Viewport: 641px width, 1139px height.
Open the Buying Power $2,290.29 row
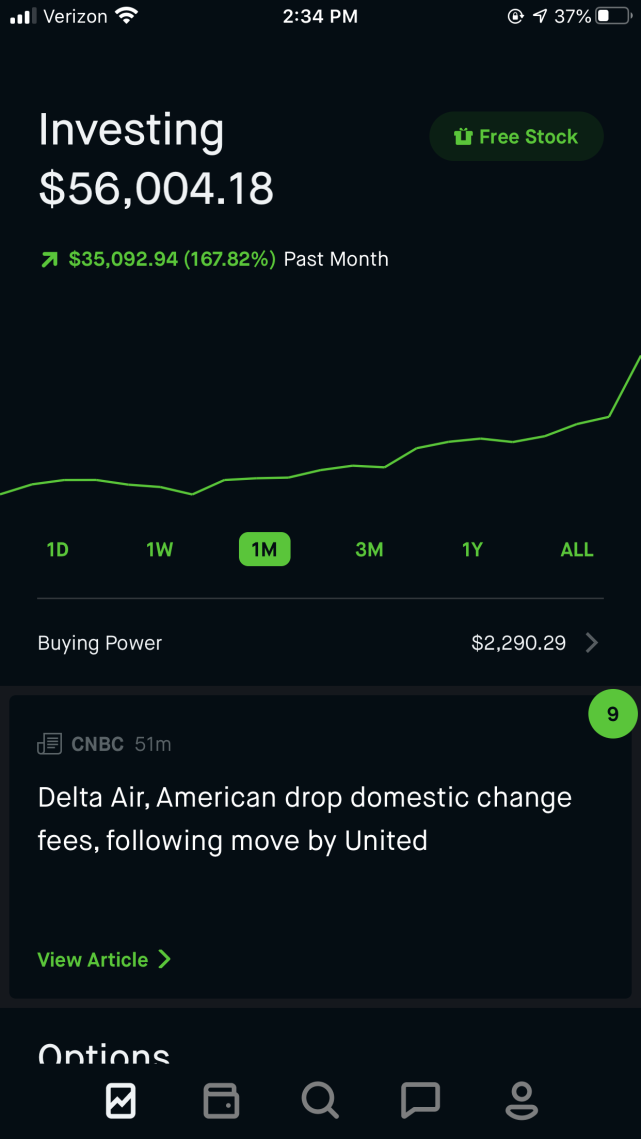320,643
